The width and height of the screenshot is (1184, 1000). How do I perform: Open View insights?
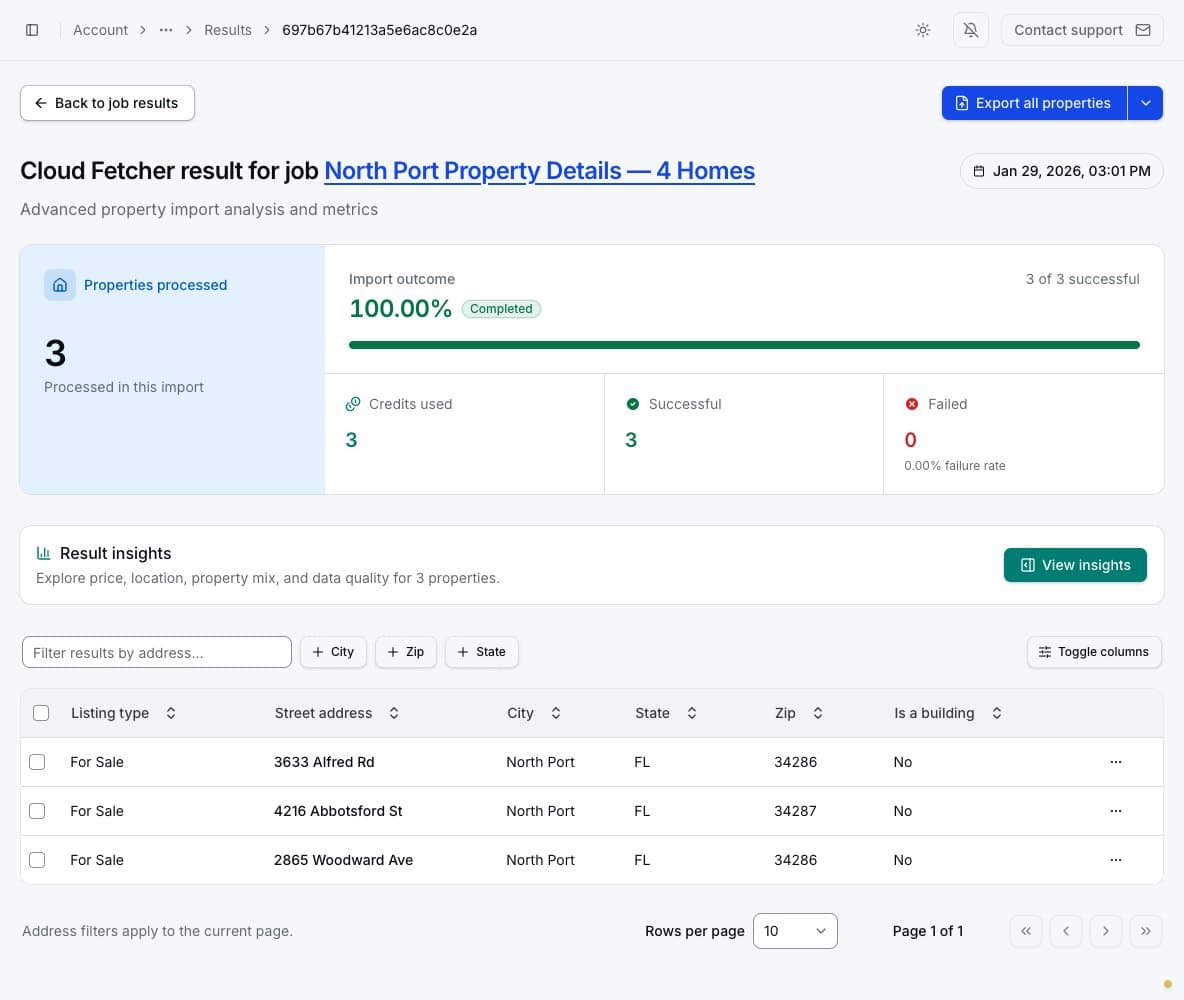(1075, 565)
